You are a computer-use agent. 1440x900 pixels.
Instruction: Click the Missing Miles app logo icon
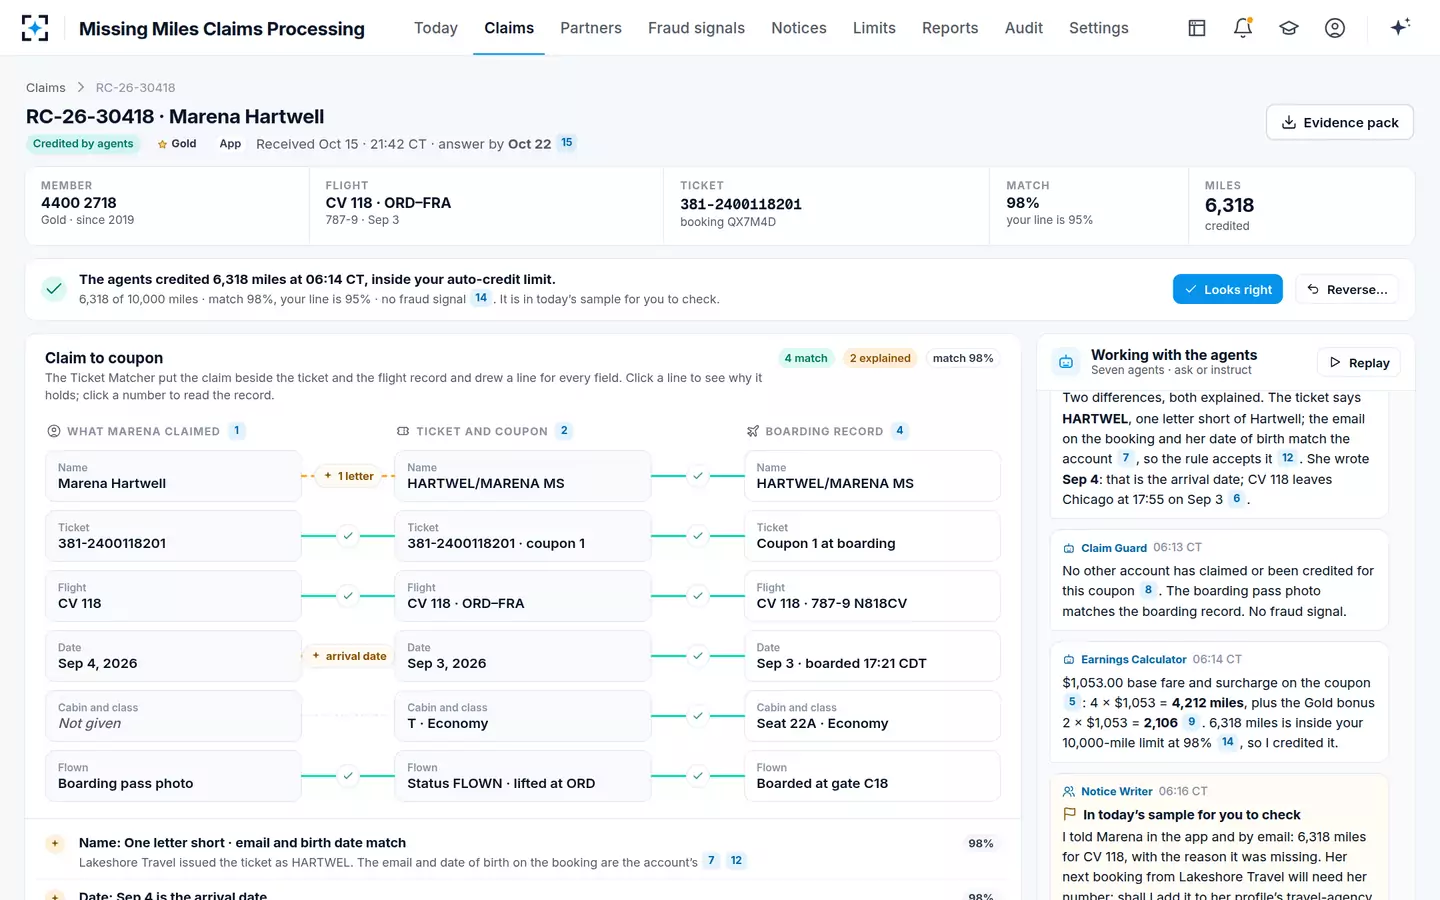coord(35,28)
